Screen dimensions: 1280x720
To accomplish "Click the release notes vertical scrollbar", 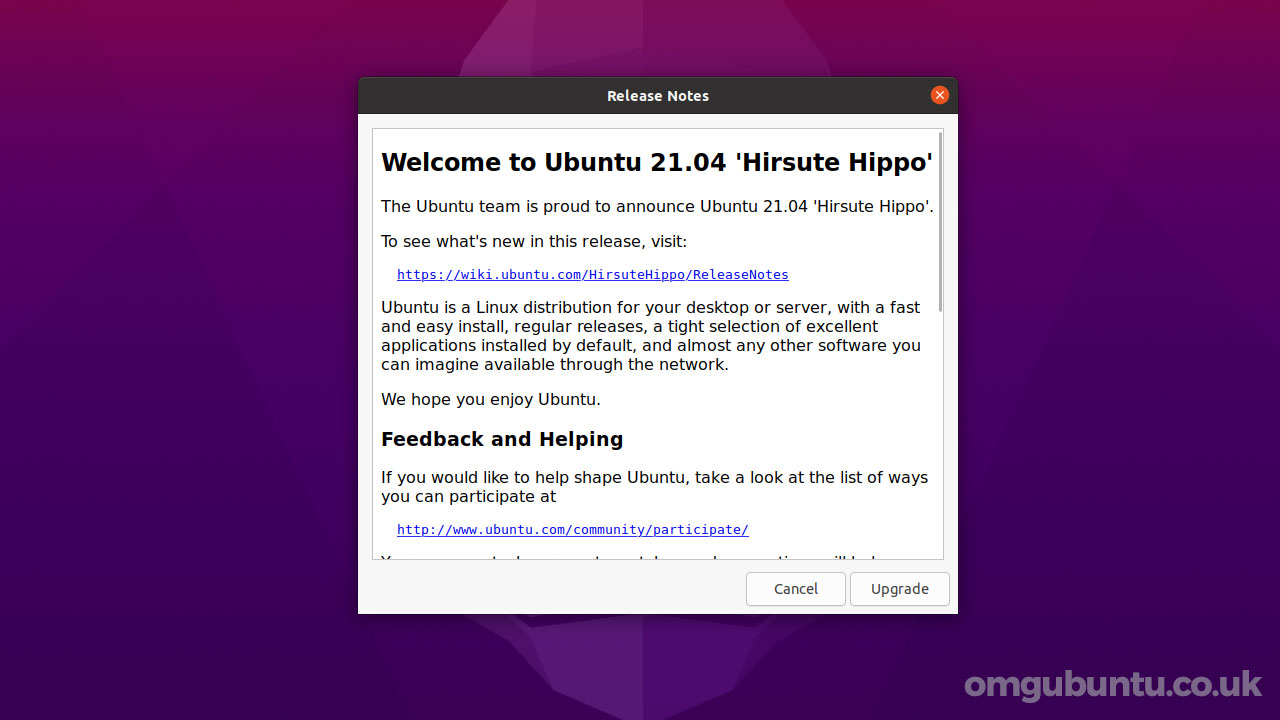I will pyautogui.click(x=940, y=222).
